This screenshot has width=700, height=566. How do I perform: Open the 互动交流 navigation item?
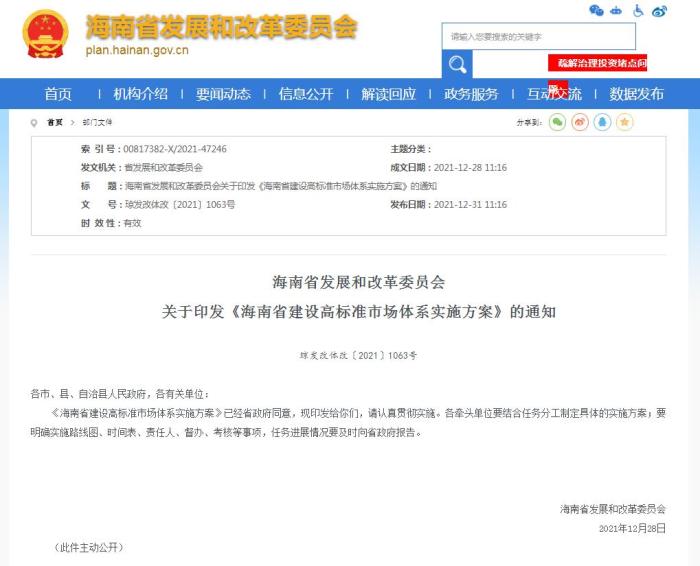[x=554, y=94]
